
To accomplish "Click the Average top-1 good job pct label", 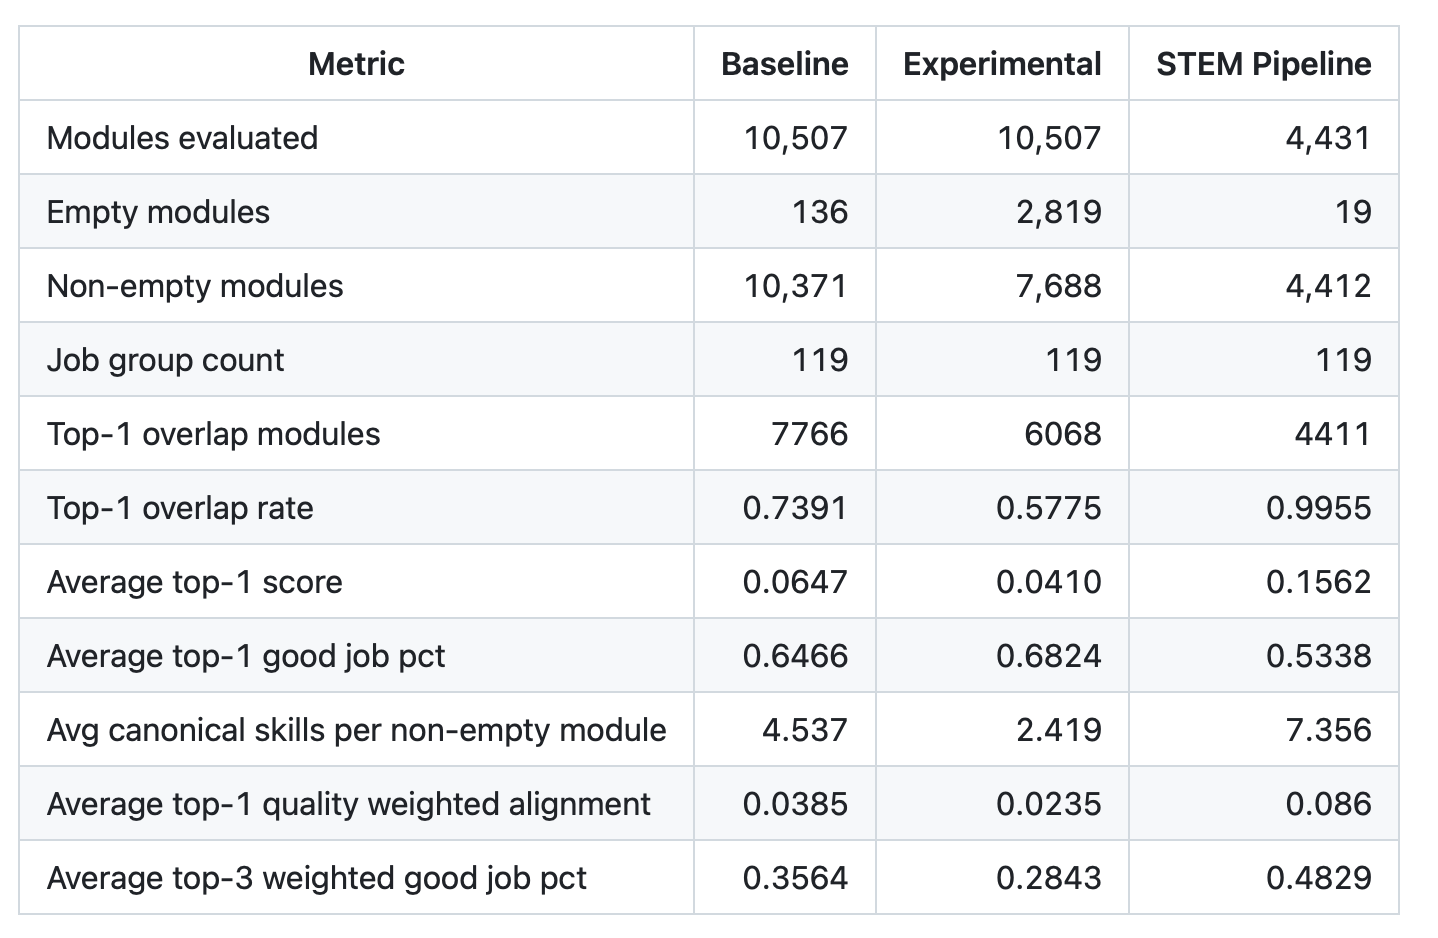I will (x=246, y=656).
